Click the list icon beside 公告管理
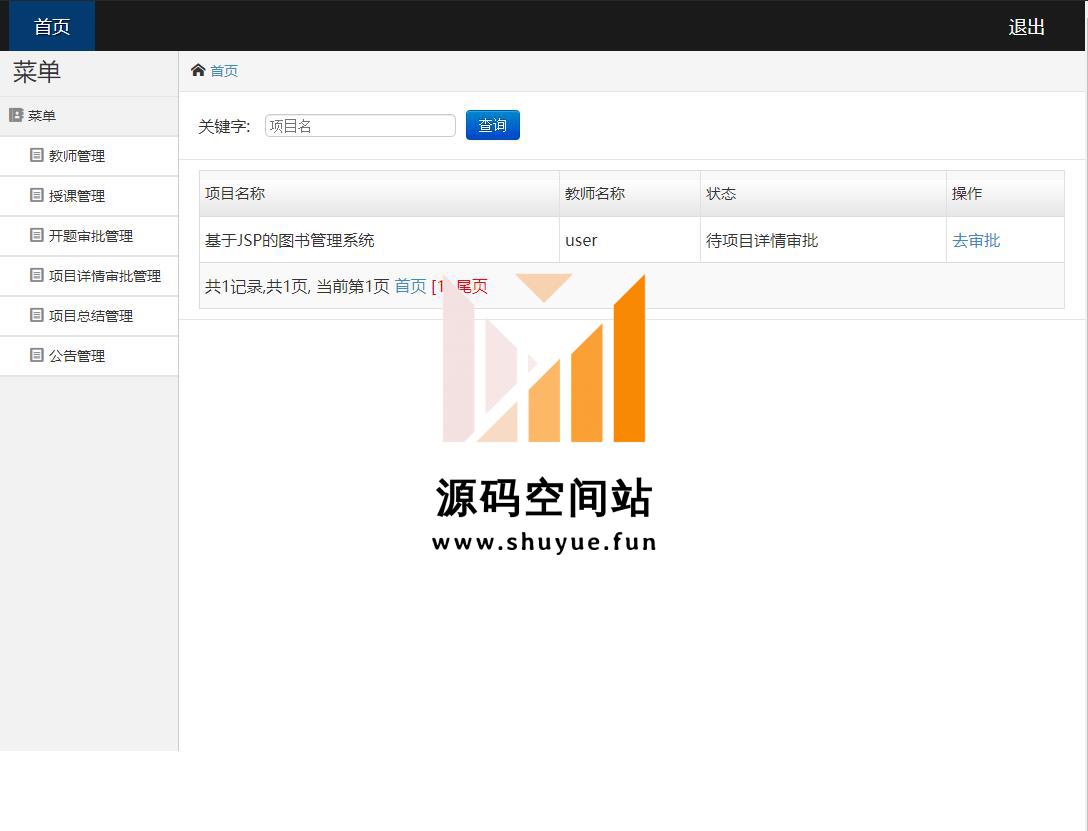The width and height of the screenshot is (1088, 831). [37, 355]
